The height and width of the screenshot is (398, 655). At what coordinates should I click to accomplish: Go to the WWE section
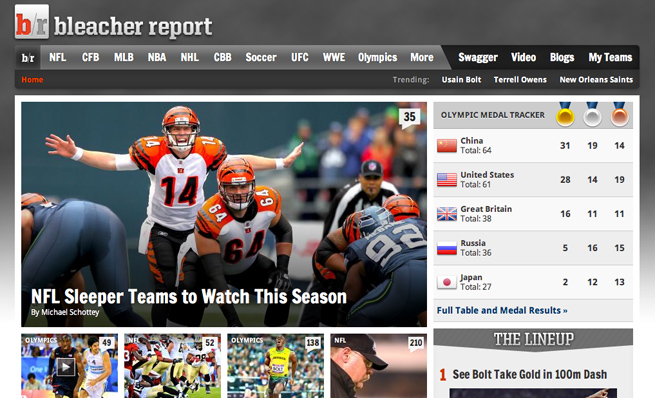click(334, 57)
